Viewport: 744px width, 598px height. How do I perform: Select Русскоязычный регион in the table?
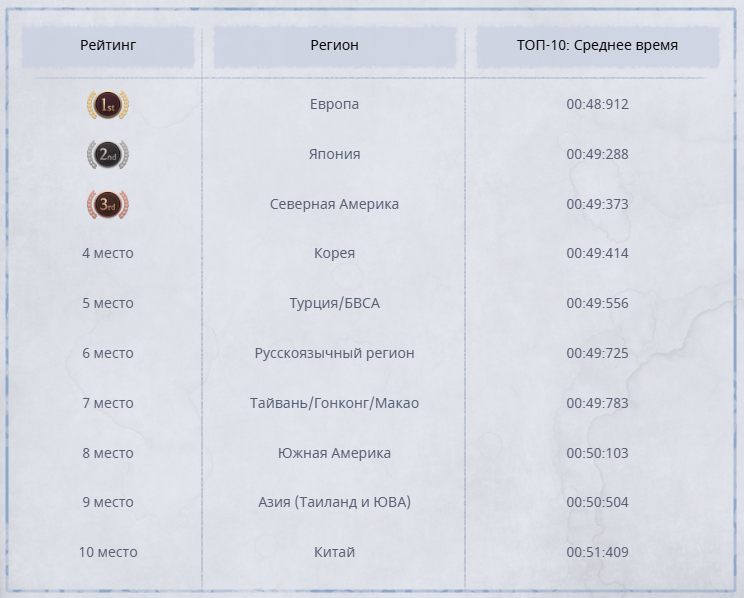(334, 353)
